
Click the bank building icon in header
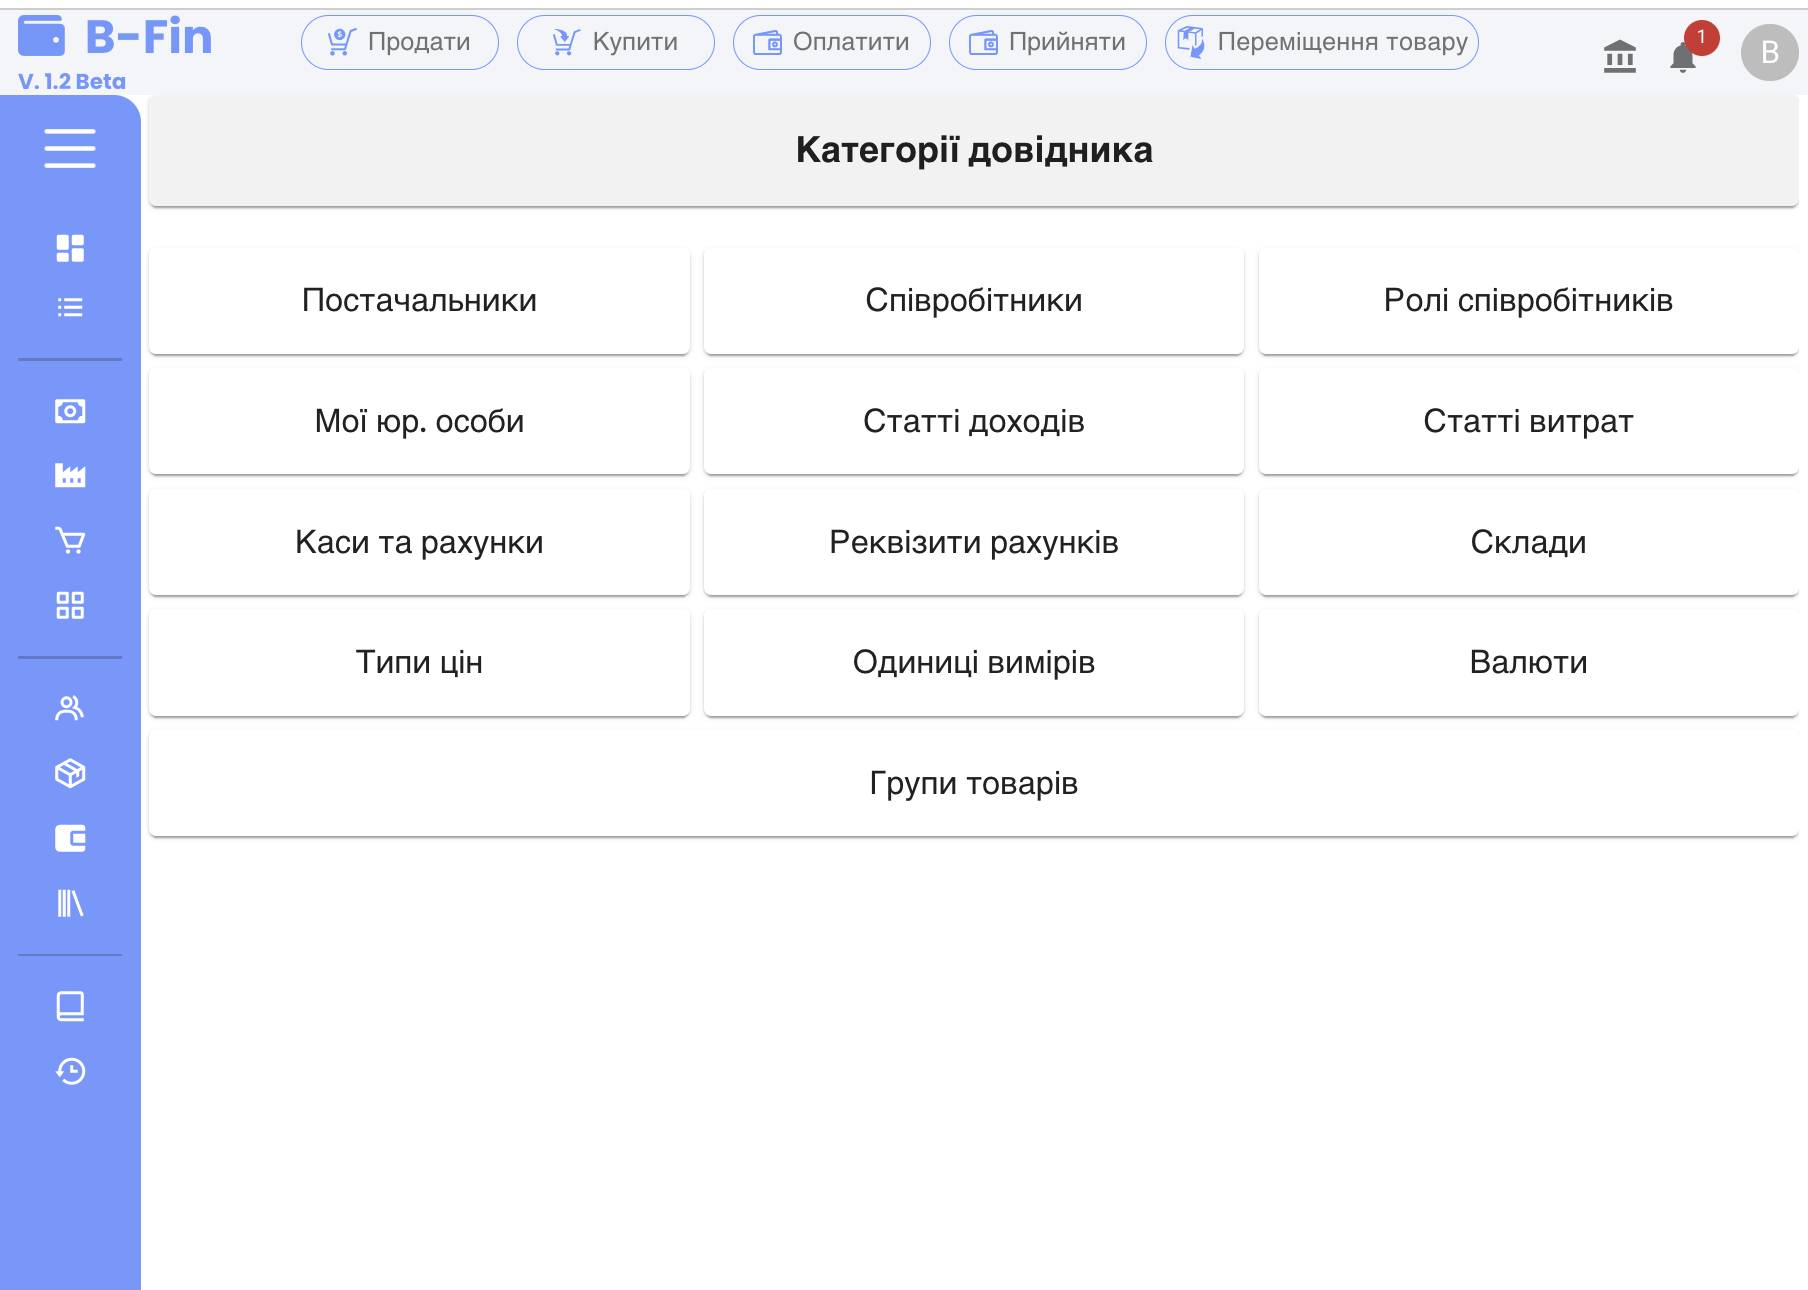[1620, 56]
